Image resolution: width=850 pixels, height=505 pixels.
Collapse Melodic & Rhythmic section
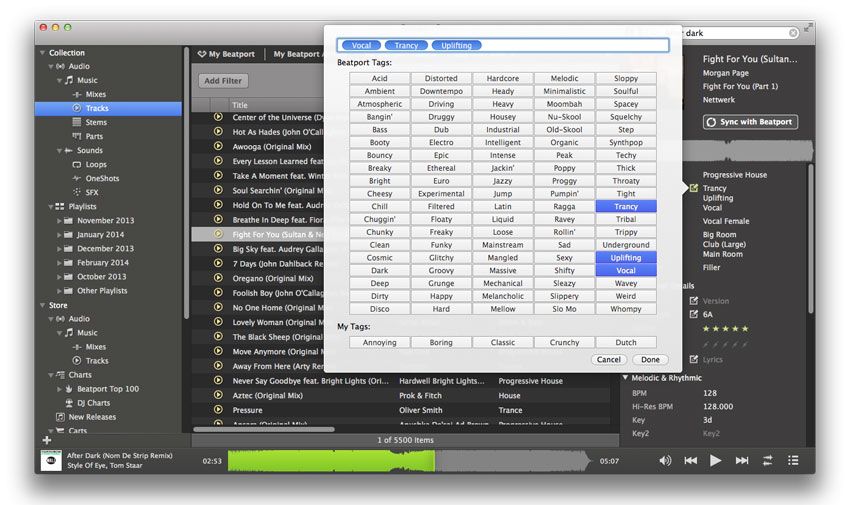pos(626,378)
